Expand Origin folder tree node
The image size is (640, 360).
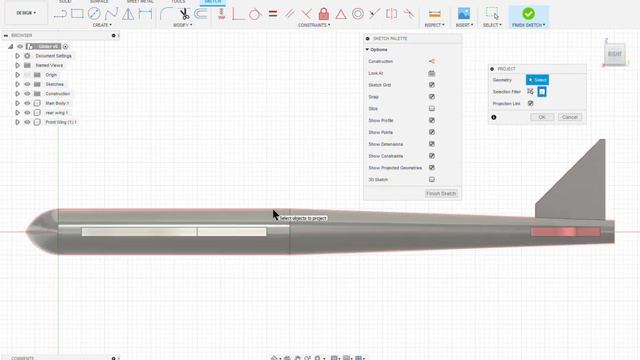tap(17, 75)
